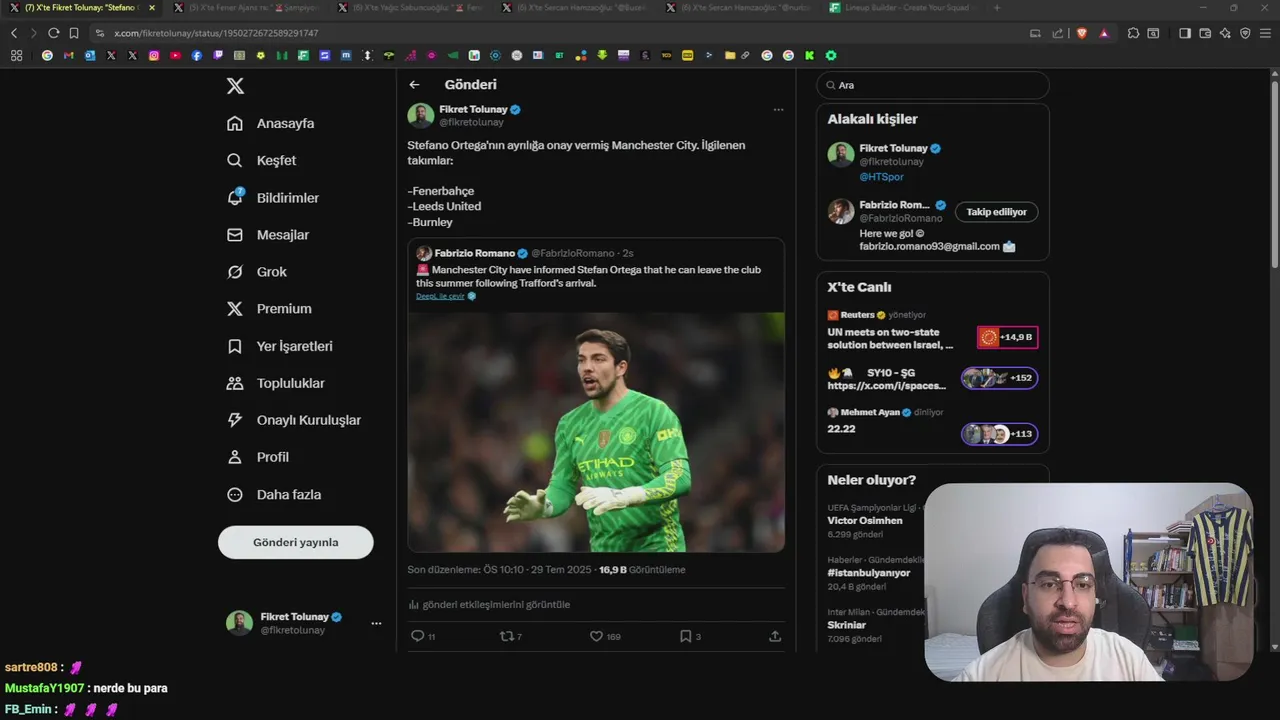The width and height of the screenshot is (1280, 720).
Task: Click the back arrow next to Gönderi
Action: (414, 85)
